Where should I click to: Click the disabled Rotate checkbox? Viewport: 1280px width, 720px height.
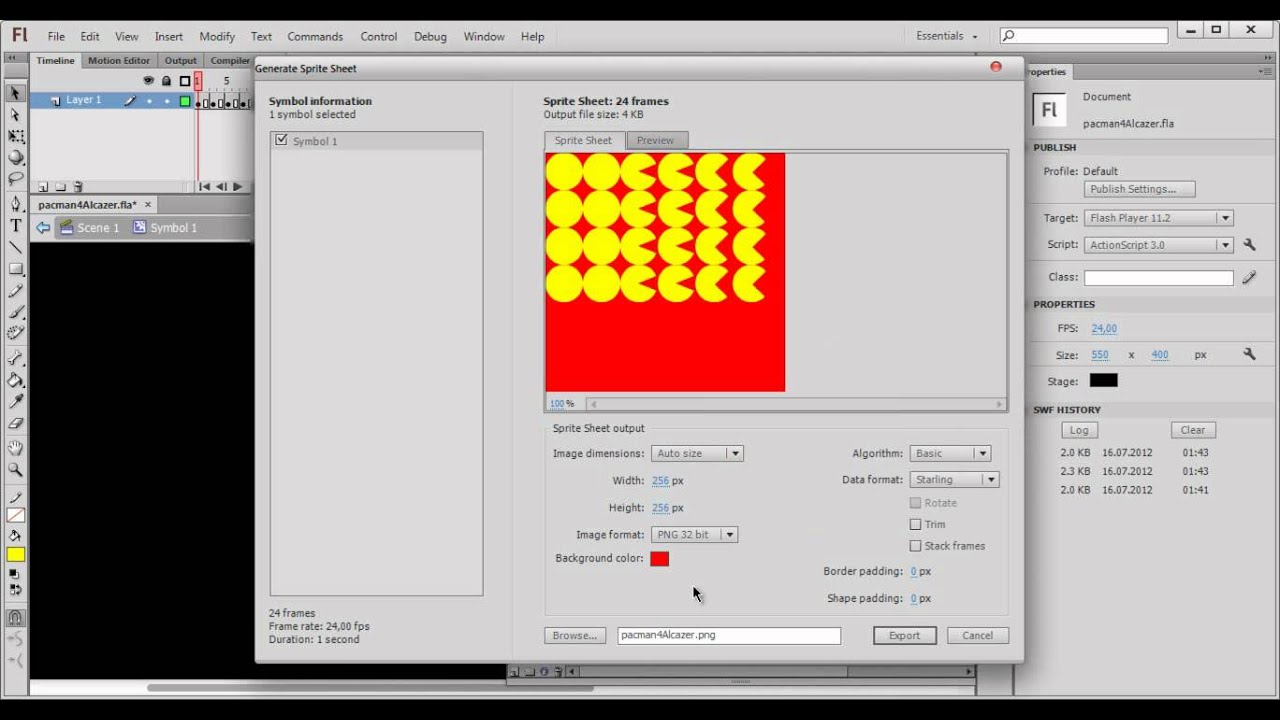click(x=915, y=503)
